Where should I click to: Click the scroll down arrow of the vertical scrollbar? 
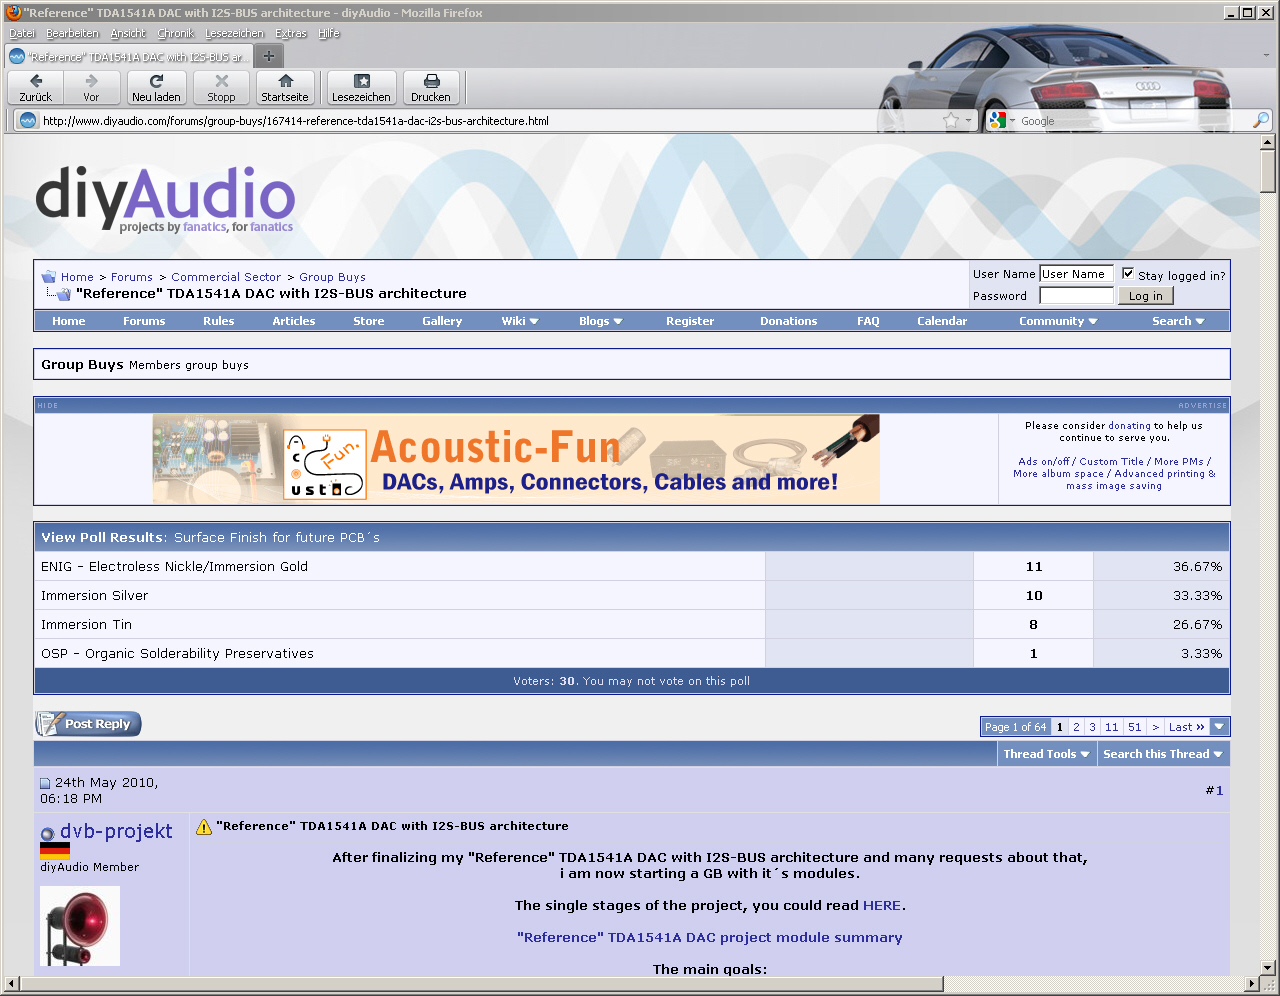(x=1268, y=967)
